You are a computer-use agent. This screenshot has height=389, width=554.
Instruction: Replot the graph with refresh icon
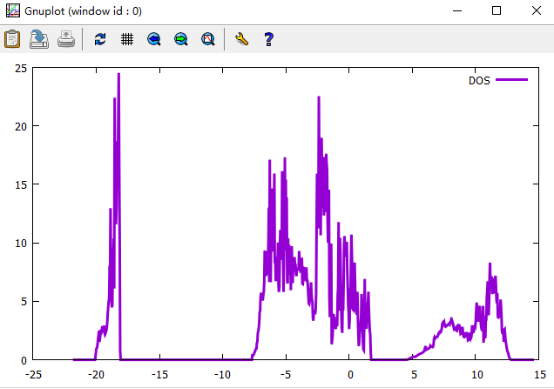pyautogui.click(x=100, y=39)
